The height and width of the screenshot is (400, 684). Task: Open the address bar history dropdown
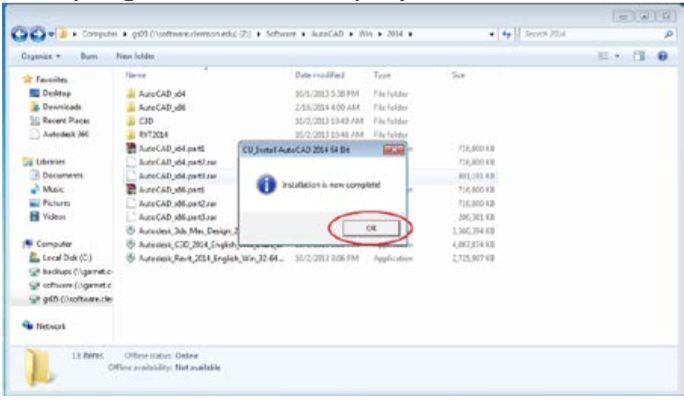pyautogui.click(x=492, y=34)
